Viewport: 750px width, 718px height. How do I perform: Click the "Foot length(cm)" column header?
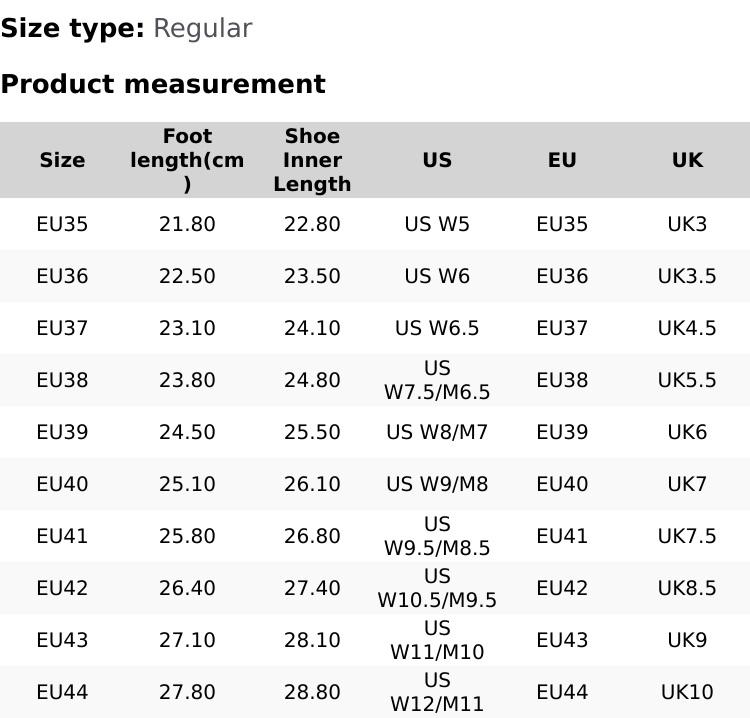click(x=187, y=160)
